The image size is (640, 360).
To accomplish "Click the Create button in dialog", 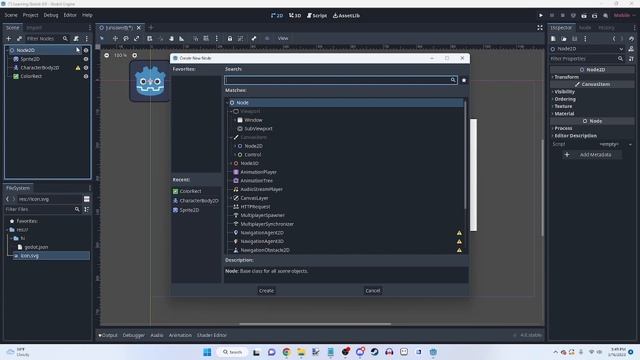I will point(267,291).
